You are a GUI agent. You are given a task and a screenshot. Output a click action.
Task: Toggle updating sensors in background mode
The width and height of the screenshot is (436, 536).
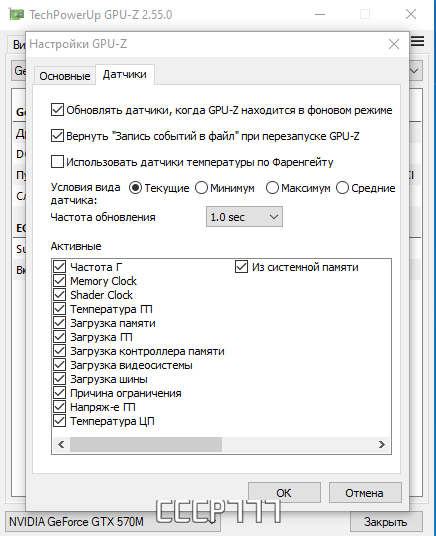[57, 110]
